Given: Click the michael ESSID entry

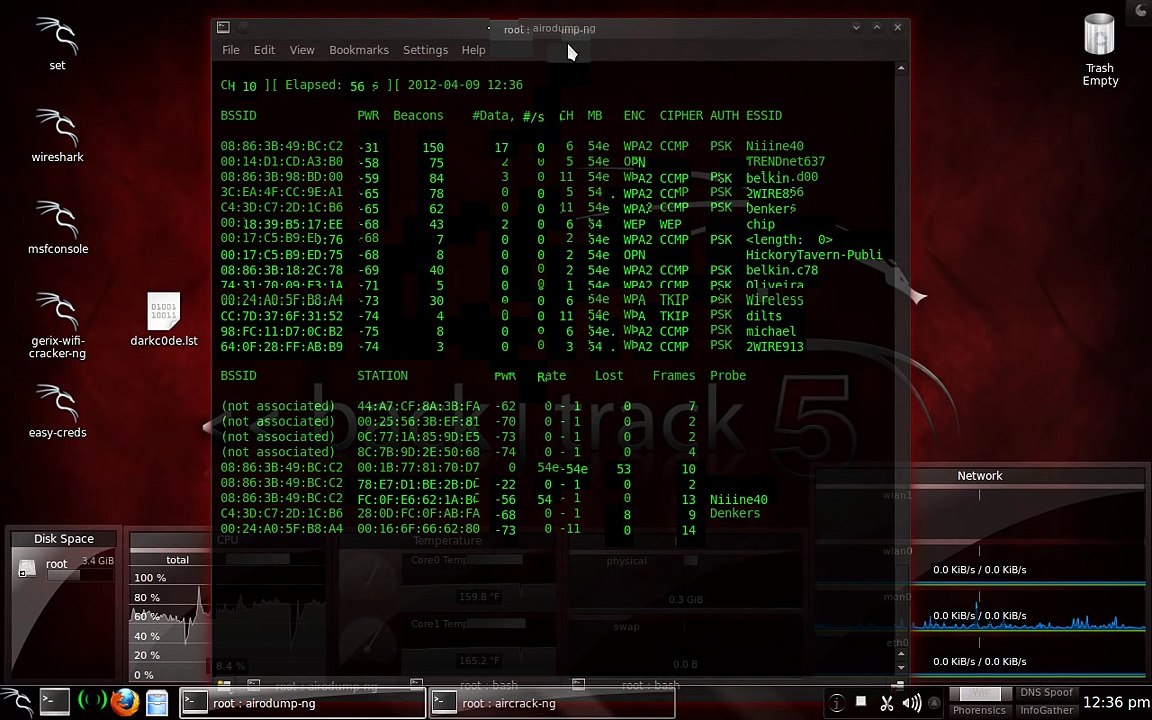Looking at the screenshot, I should click(771, 331).
